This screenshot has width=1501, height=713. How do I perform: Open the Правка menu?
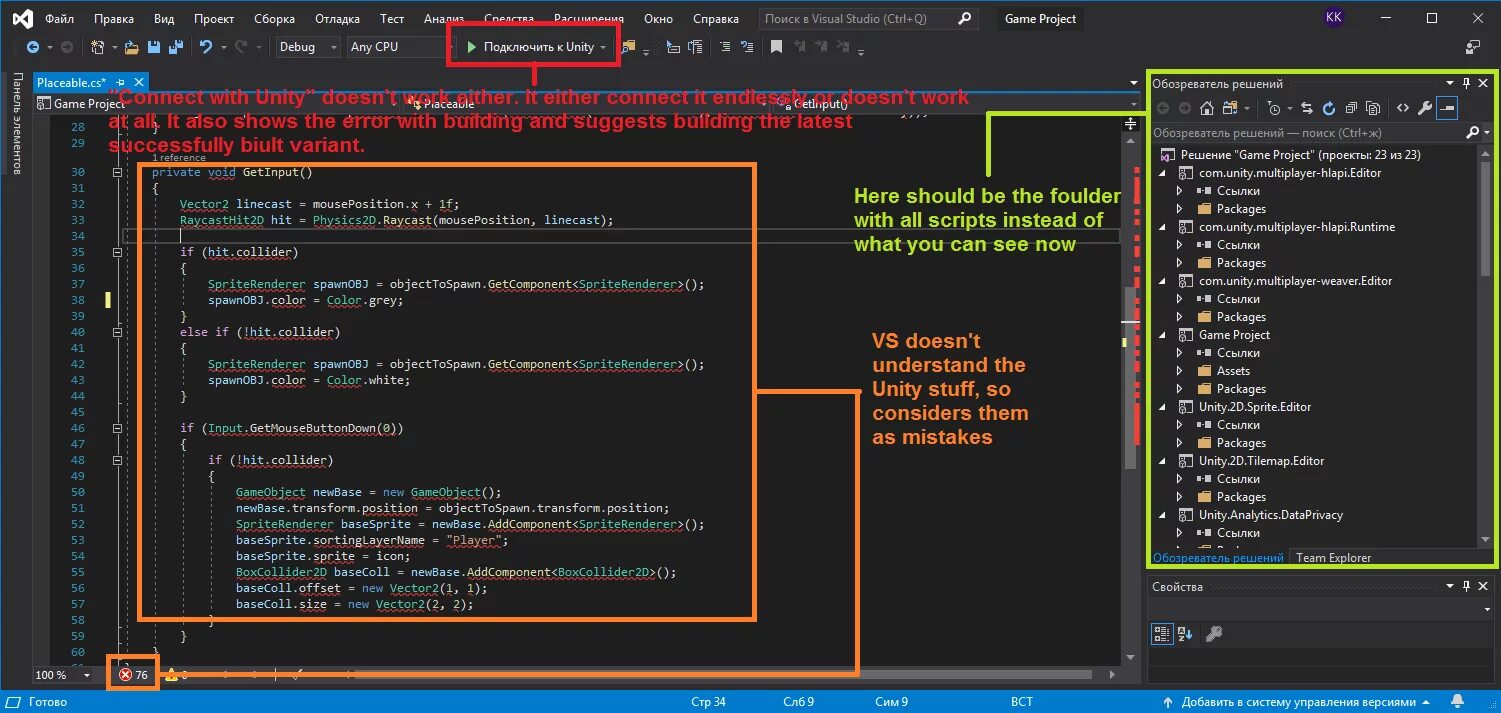[114, 19]
